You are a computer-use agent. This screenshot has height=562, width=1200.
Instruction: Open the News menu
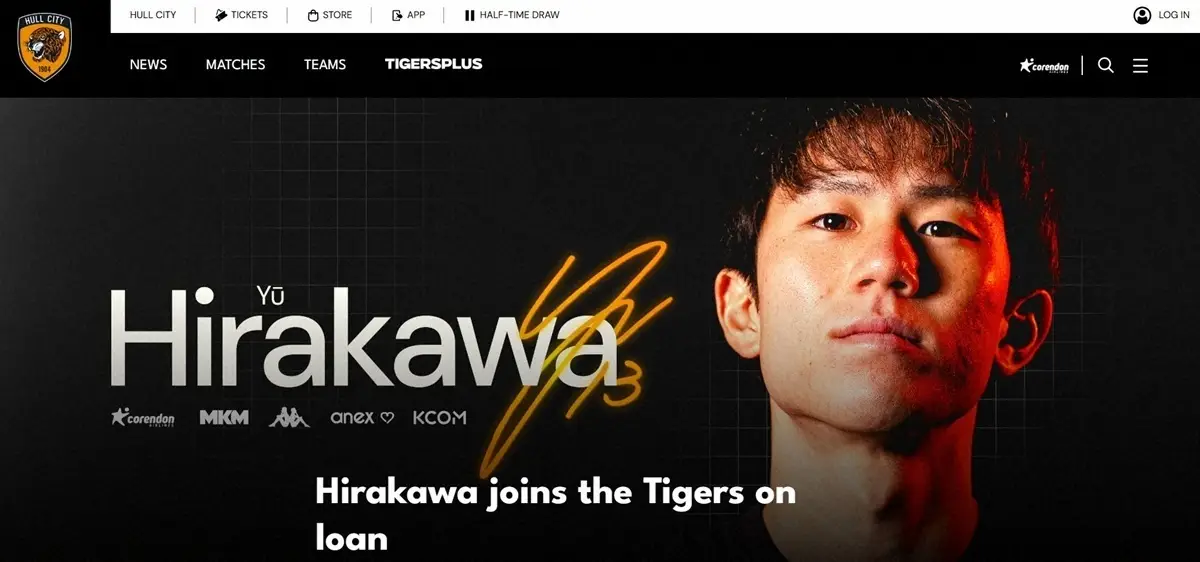pyautogui.click(x=148, y=64)
